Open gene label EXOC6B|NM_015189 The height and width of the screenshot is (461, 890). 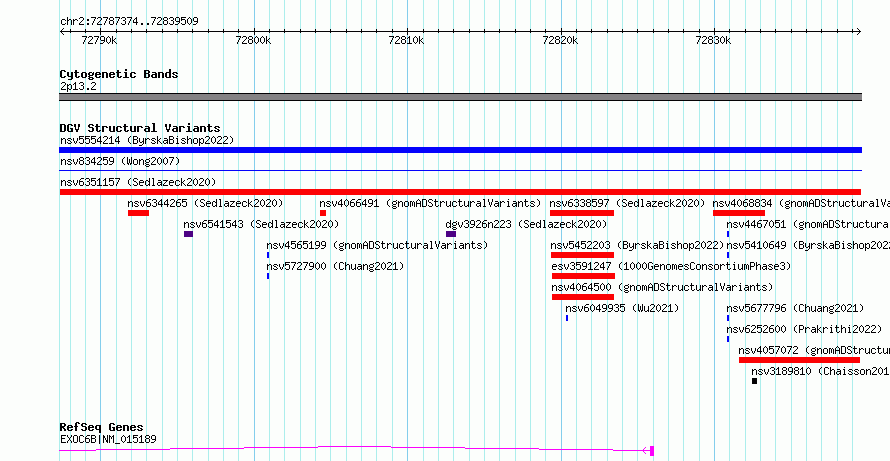click(x=108, y=439)
